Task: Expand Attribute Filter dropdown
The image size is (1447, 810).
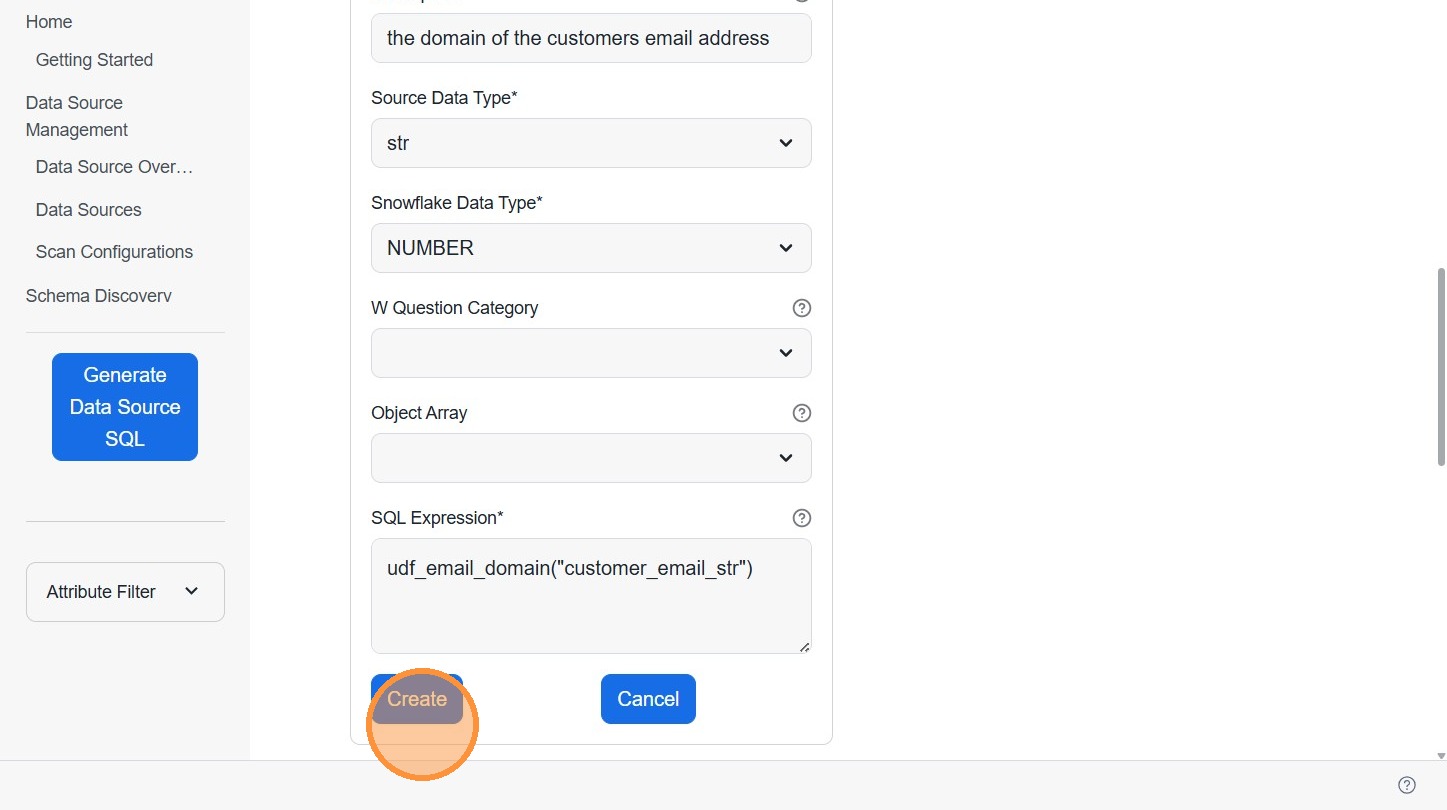Action: (x=125, y=592)
